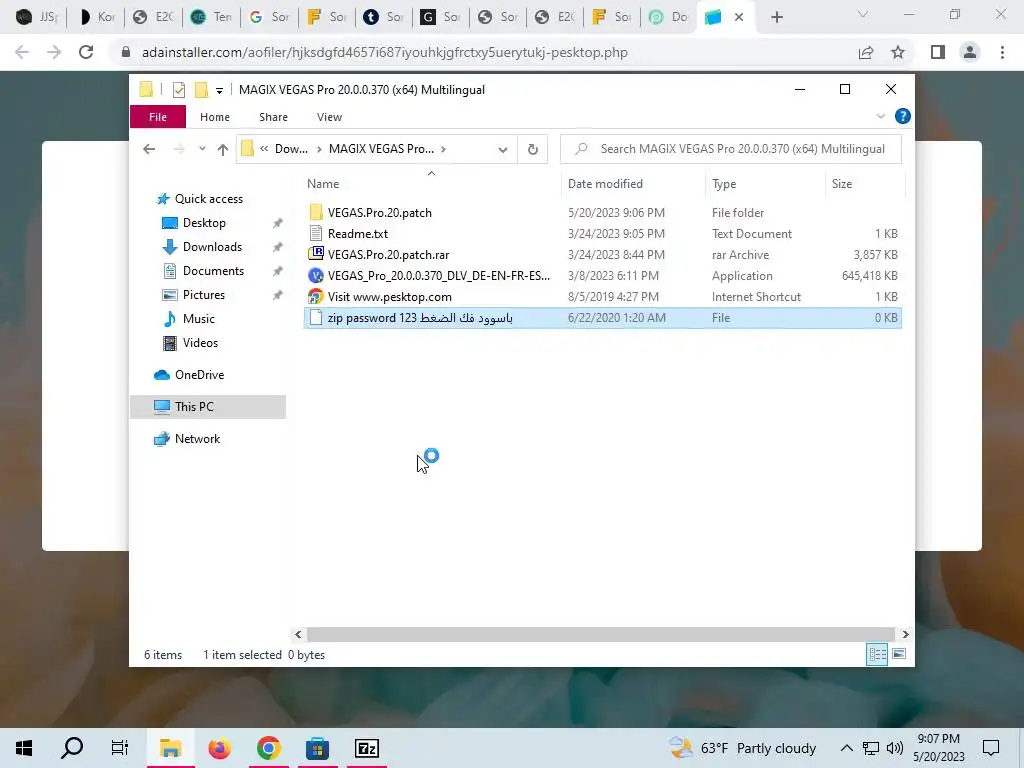Select the zip password 123 file icon
Image resolution: width=1024 pixels, height=768 pixels.
coord(316,317)
